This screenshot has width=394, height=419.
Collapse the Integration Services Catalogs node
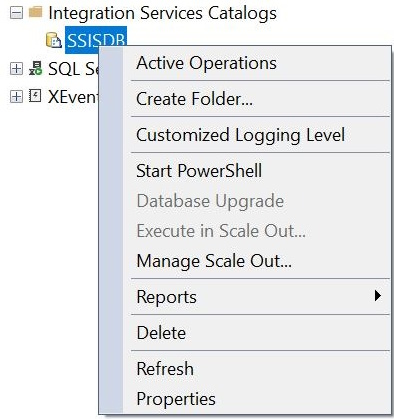16,13
